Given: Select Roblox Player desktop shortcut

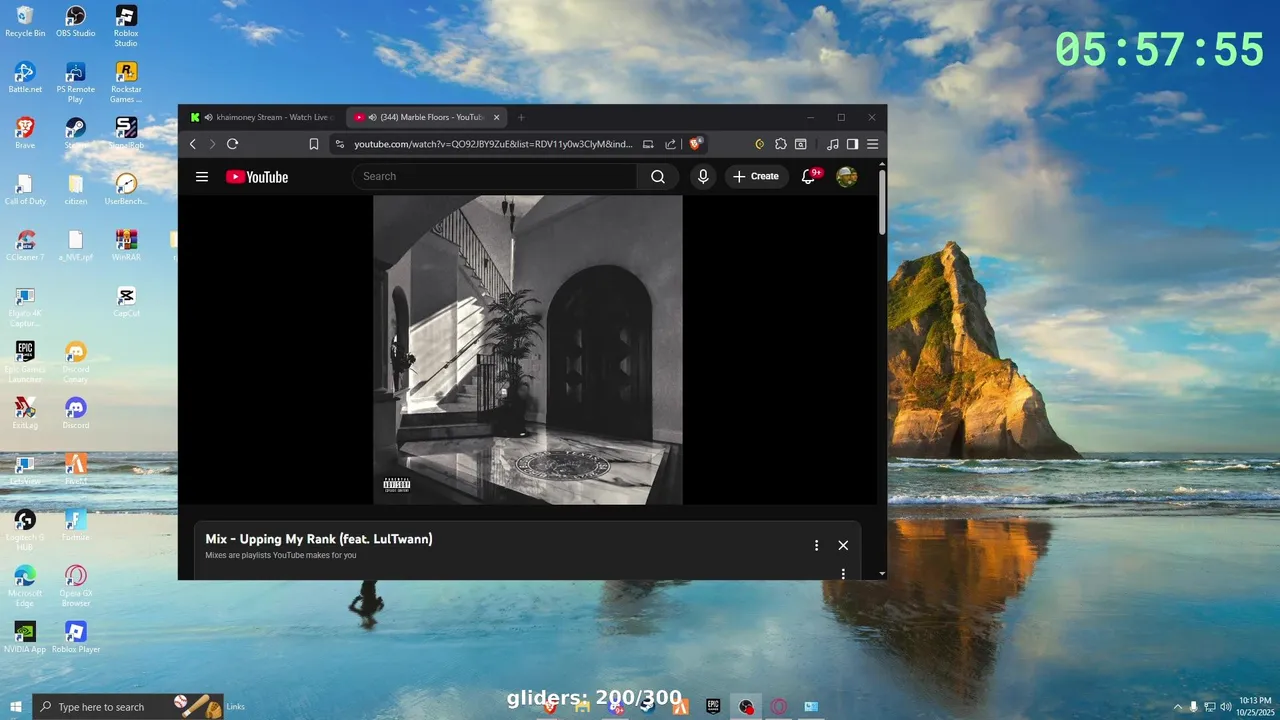Looking at the screenshot, I should tap(76, 637).
